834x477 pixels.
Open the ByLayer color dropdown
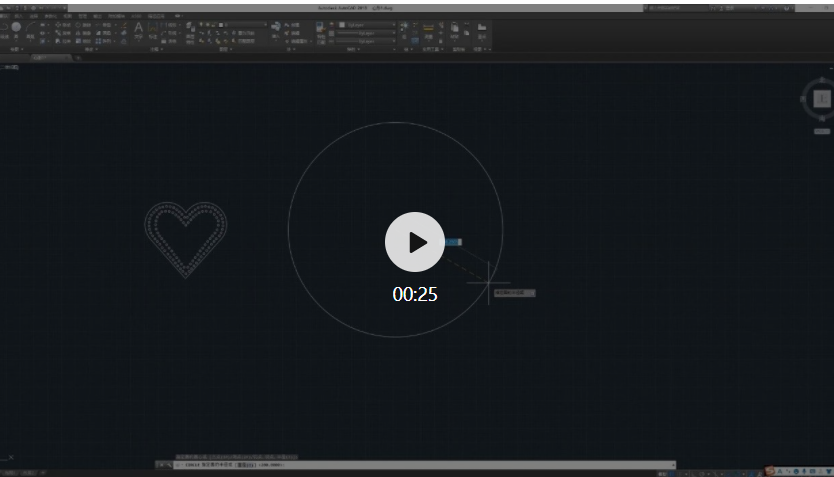[x=367, y=25]
